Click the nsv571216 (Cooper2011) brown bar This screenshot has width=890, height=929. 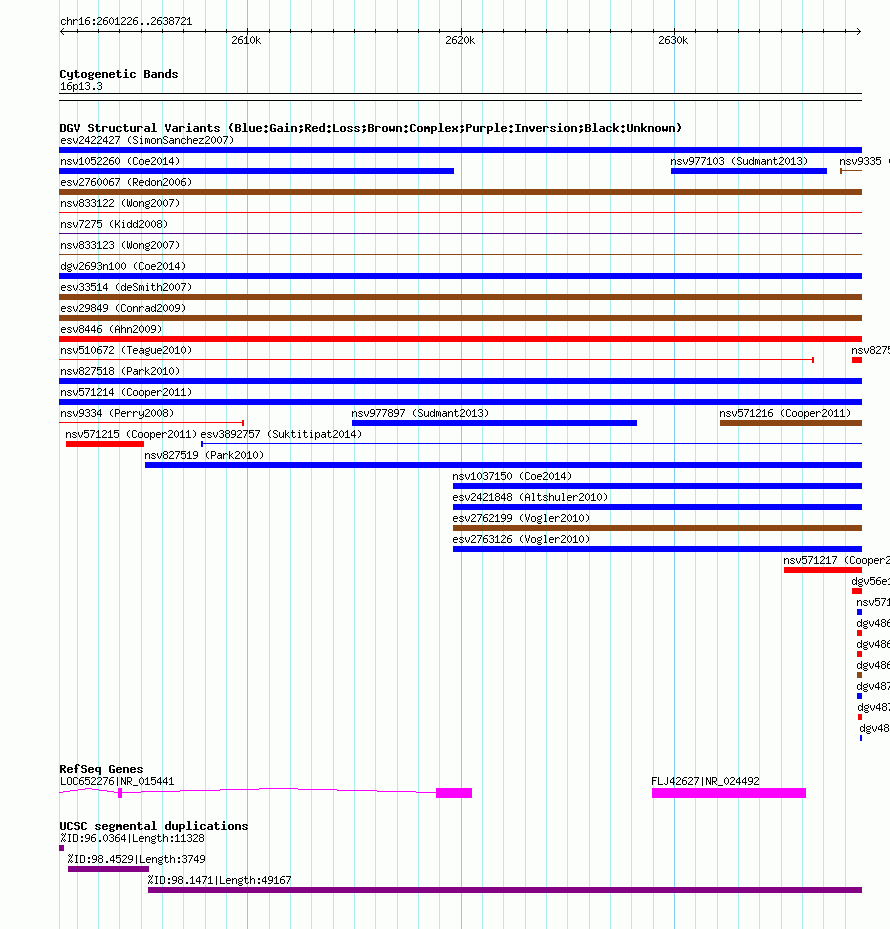pos(791,423)
